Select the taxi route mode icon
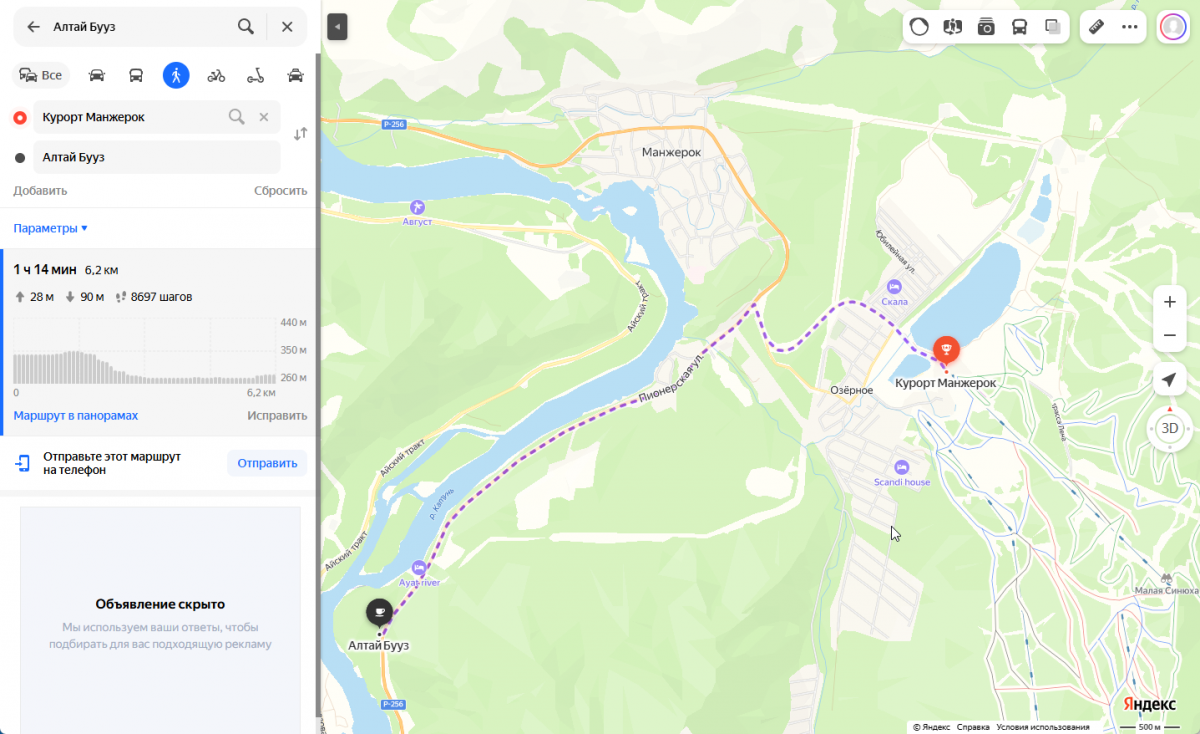The height and width of the screenshot is (734, 1200). click(295, 75)
